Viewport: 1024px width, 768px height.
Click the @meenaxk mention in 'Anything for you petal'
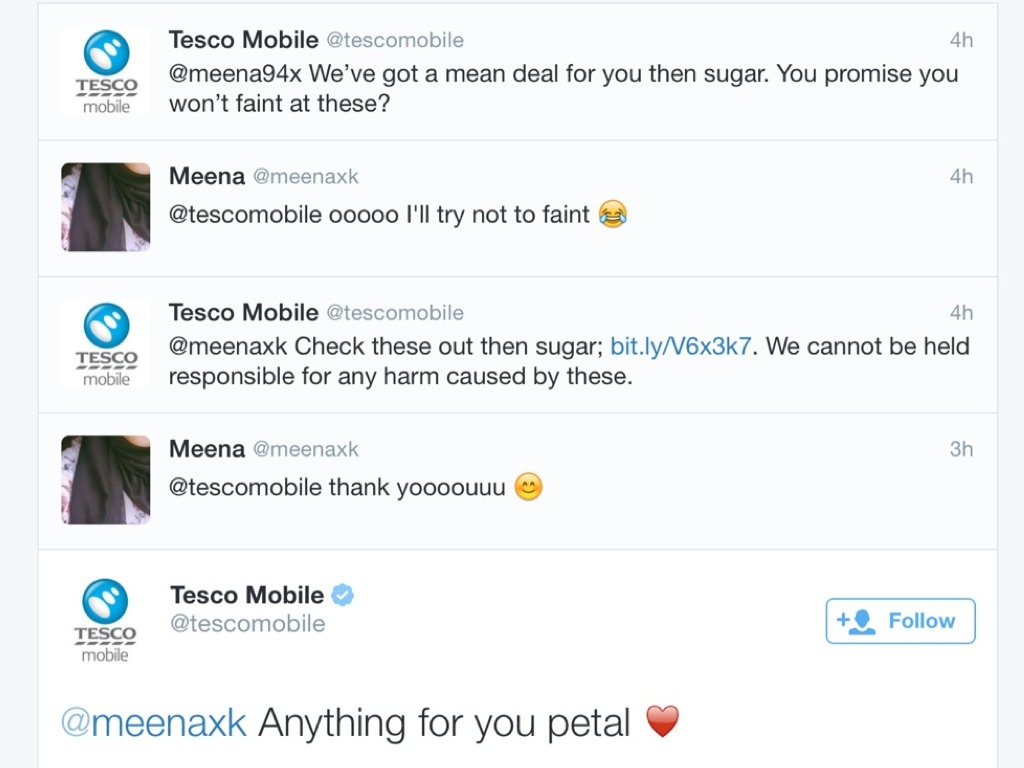(154, 723)
